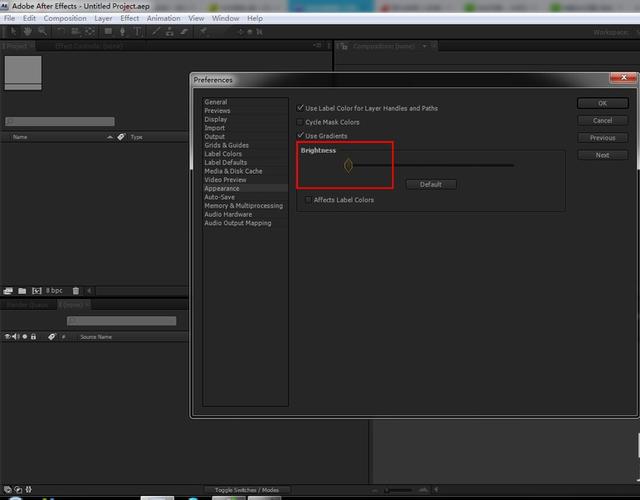Click the Solo column icon in timeline

pyautogui.click(x=24, y=336)
